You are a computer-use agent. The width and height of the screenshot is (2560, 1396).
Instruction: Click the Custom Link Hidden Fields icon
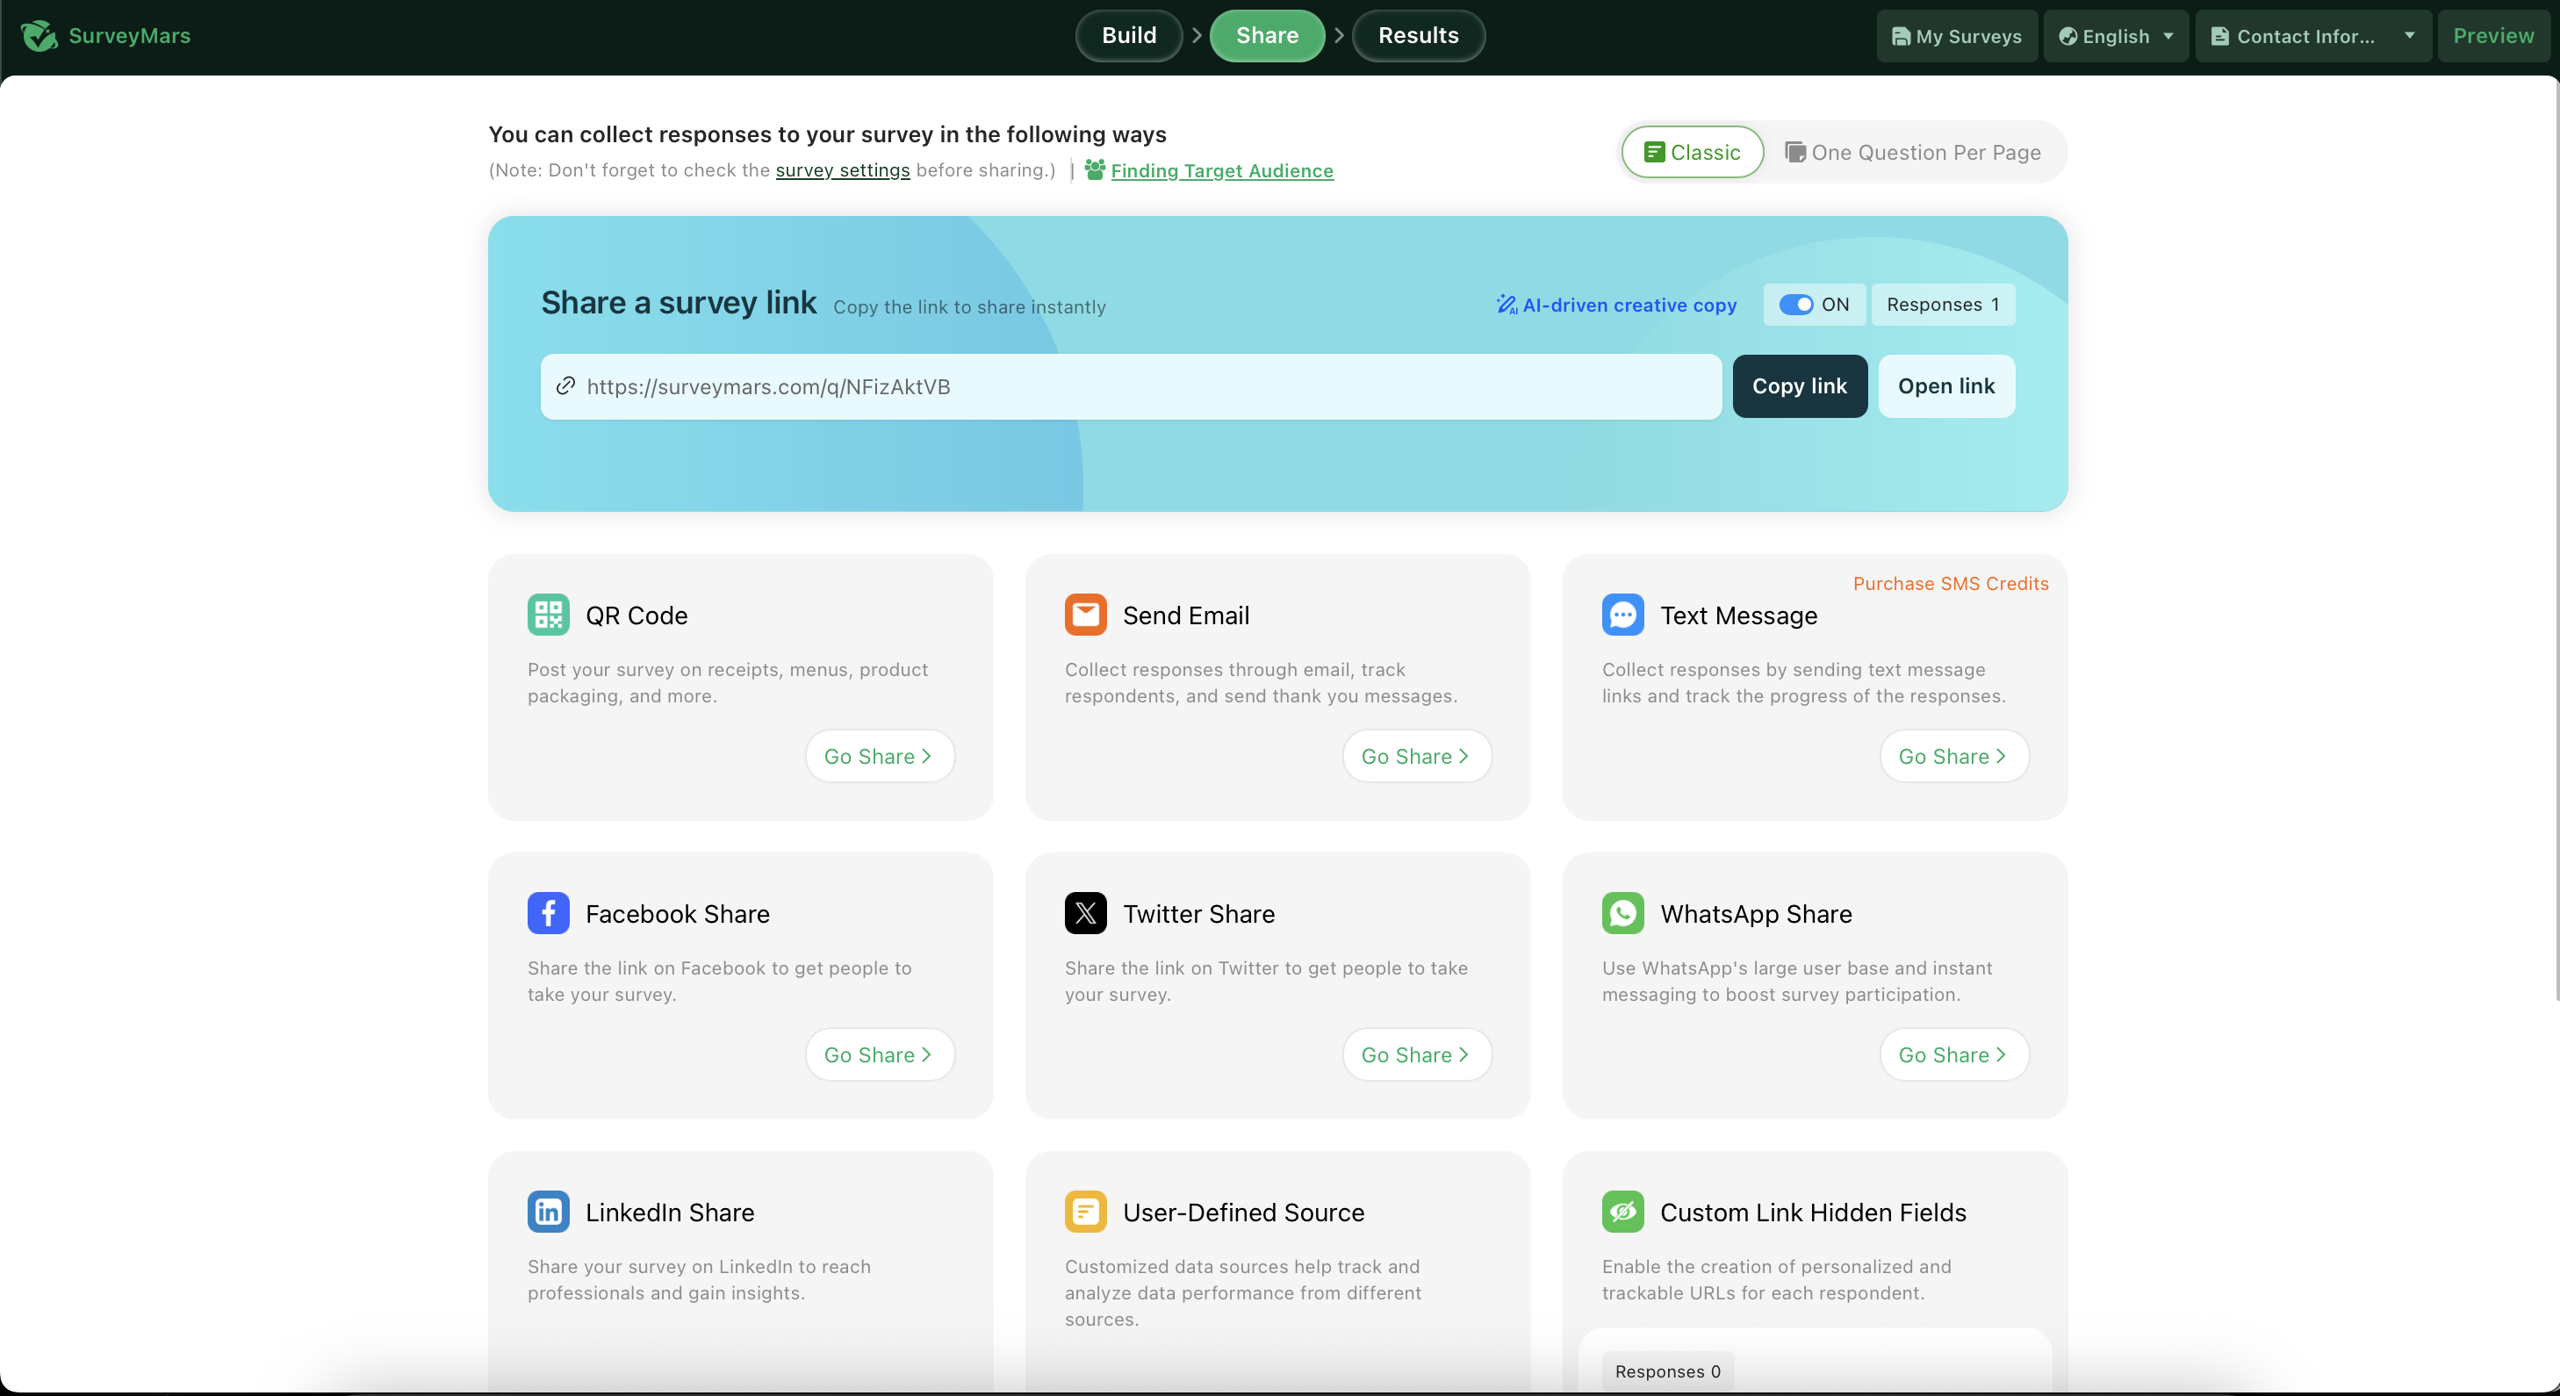click(1622, 1211)
